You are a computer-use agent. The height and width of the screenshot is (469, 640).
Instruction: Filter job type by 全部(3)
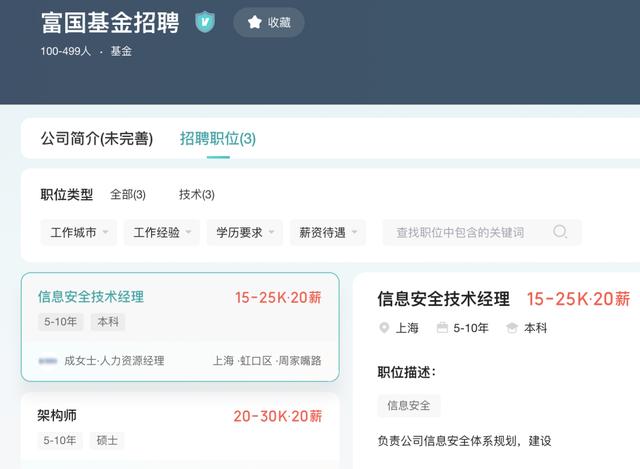point(128,194)
